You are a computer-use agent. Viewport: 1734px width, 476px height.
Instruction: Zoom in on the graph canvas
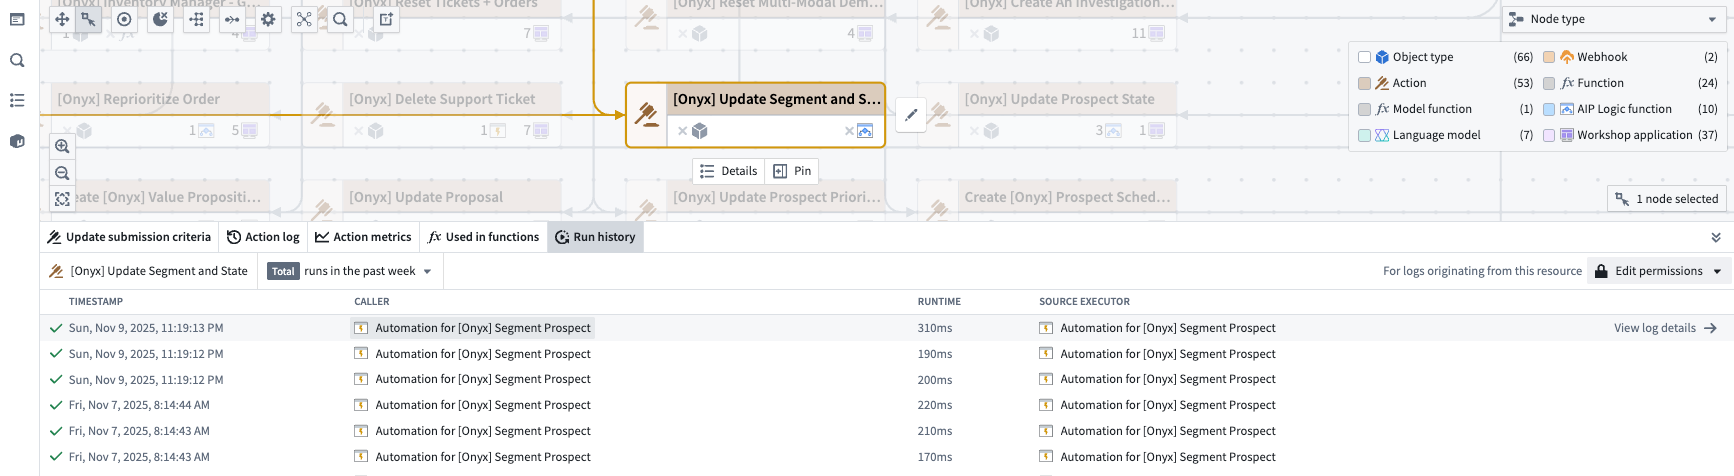click(x=62, y=146)
